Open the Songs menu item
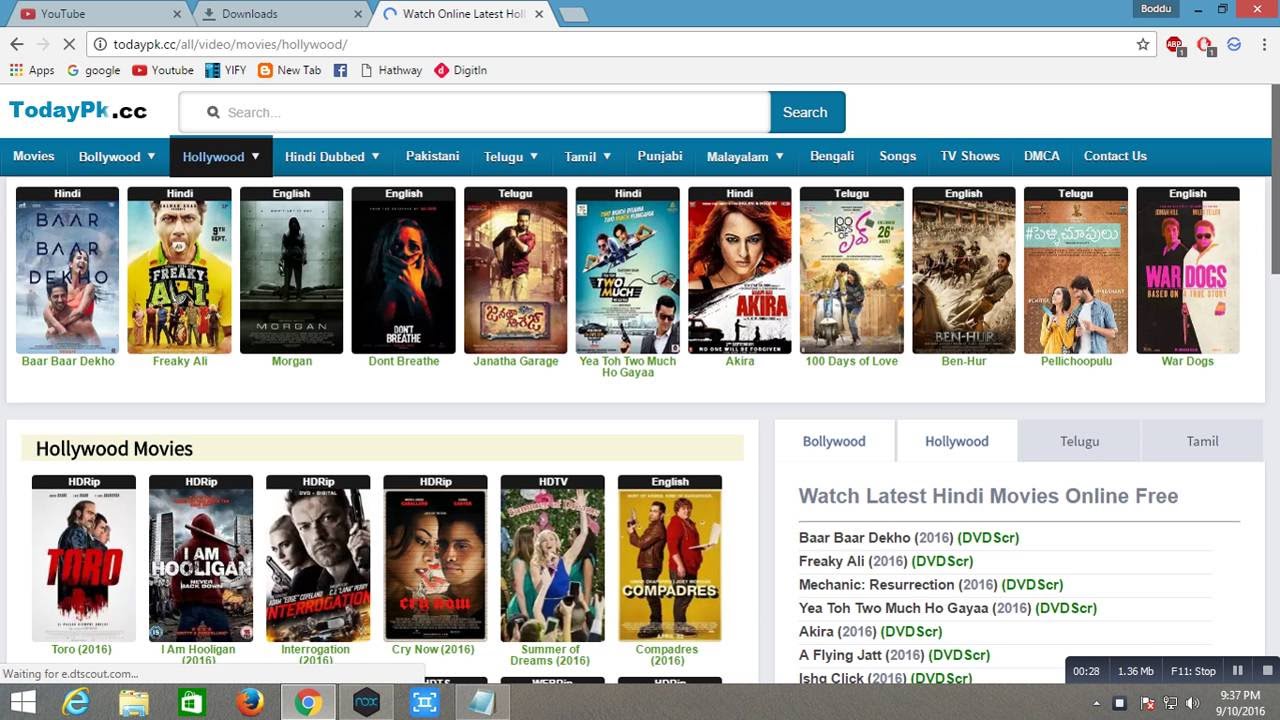1280x720 pixels. click(x=897, y=156)
